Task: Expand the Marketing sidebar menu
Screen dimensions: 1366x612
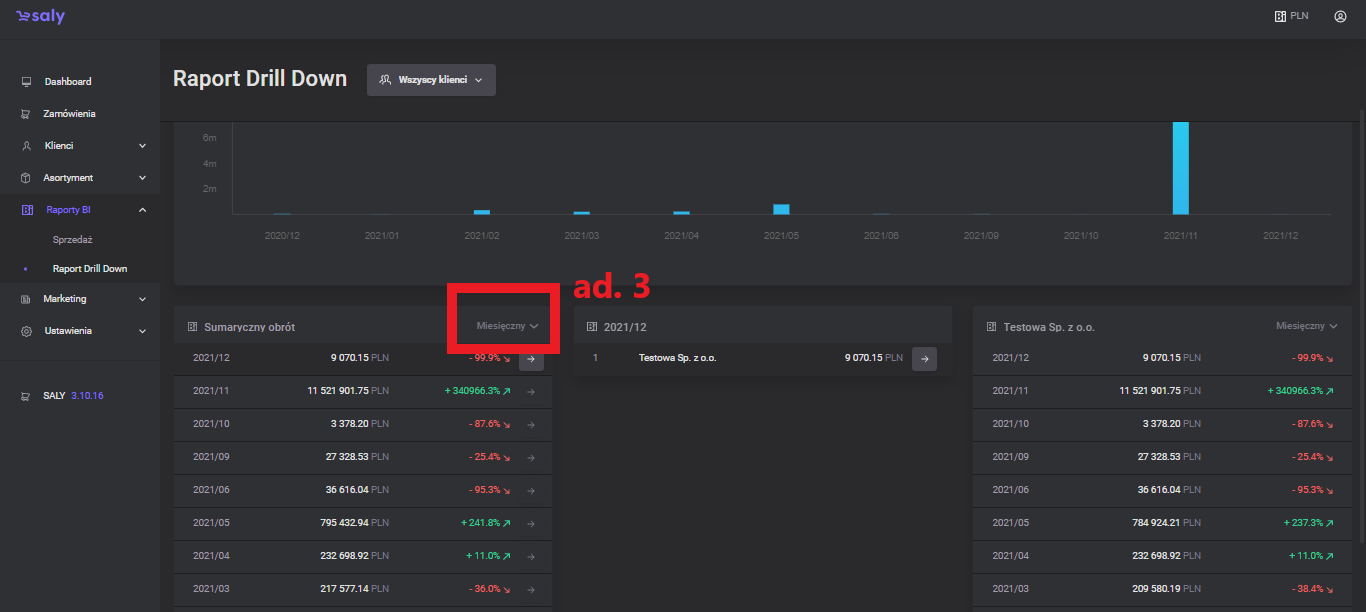Action: click(x=142, y=299)
